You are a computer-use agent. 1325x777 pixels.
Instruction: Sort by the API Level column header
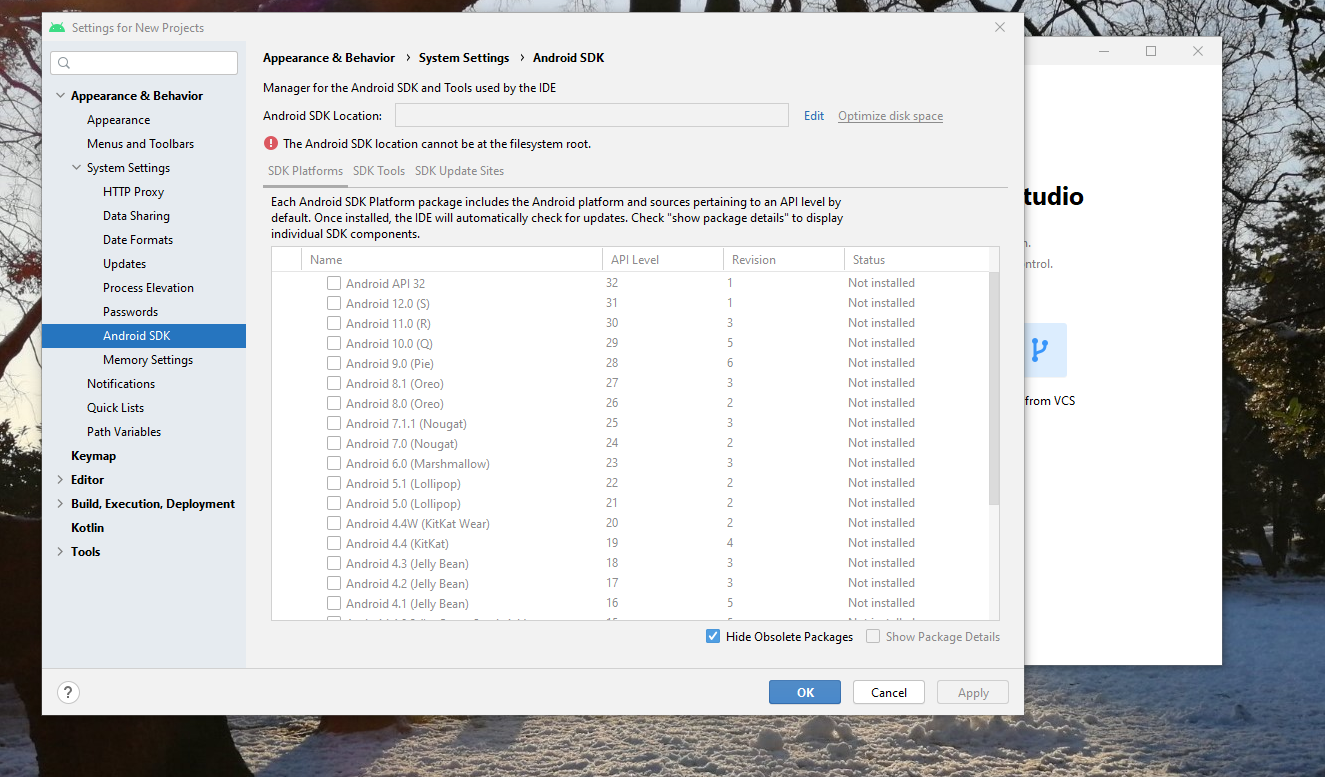click(662, 260)
